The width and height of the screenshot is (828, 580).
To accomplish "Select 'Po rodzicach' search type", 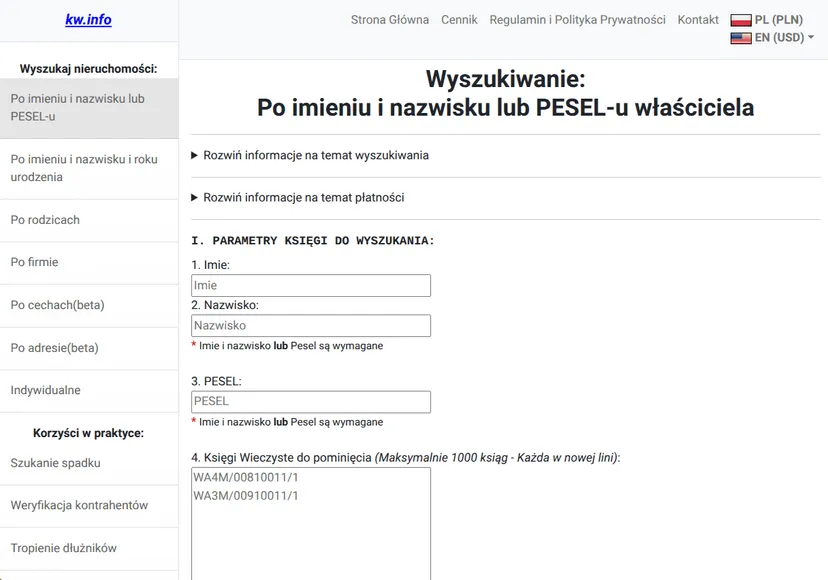I will click(x=89, y=220).
